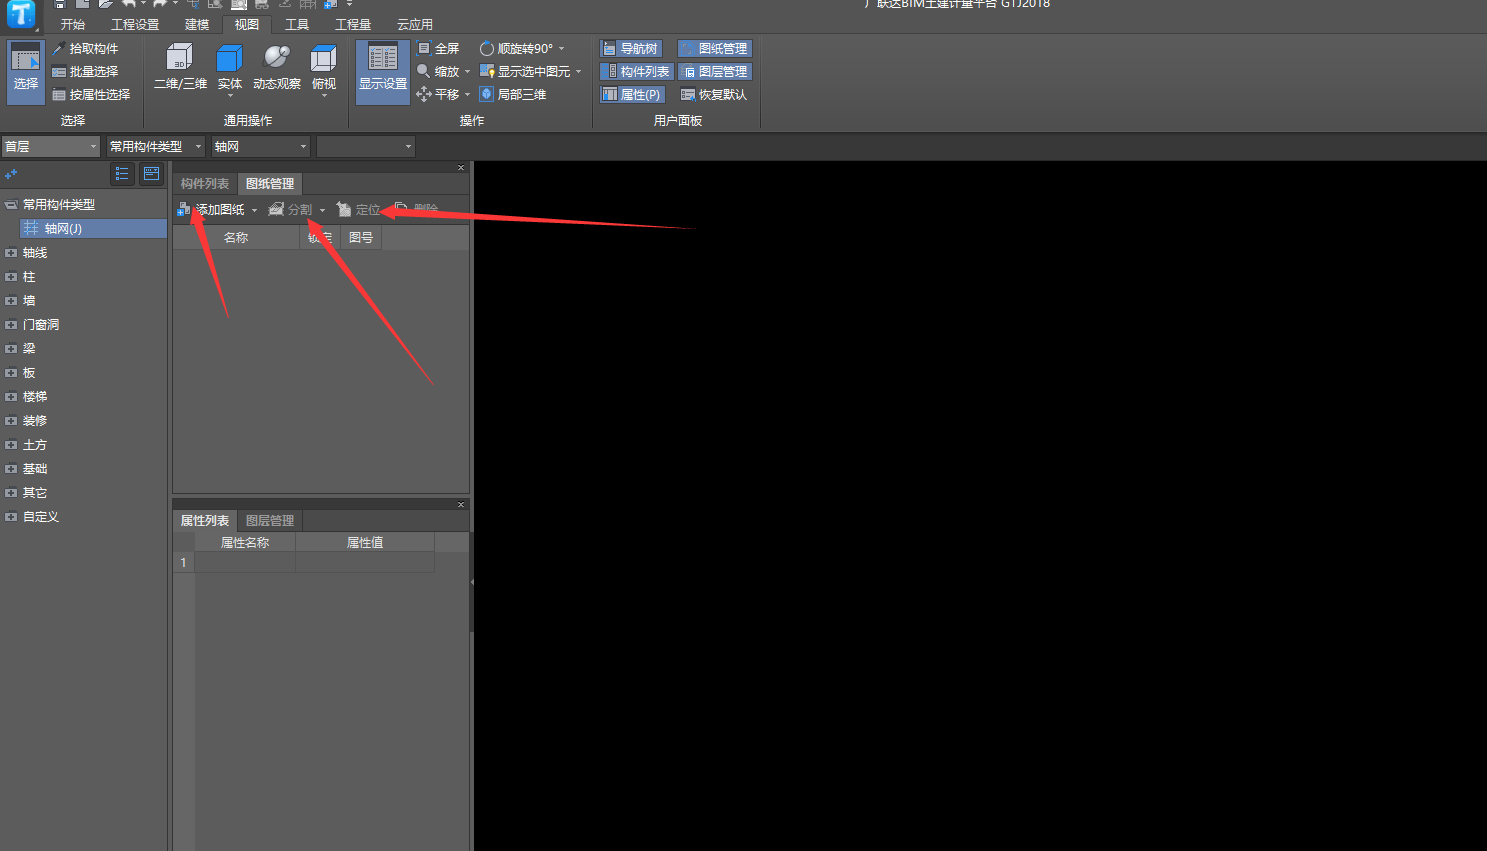Click 恢复默认 restore default layout
This screenshot has width=1487, height=851.
click(714, 94)
